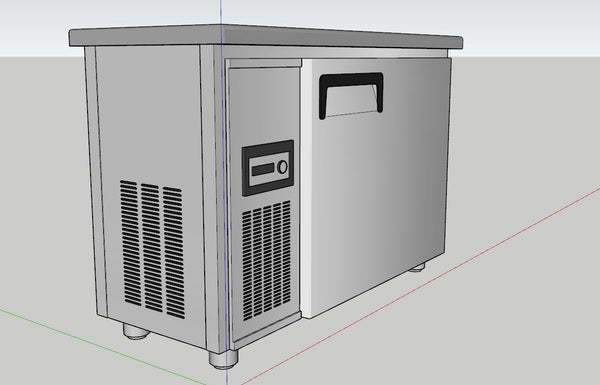Click the red axis line on the ground

click(x=421, y=286)
